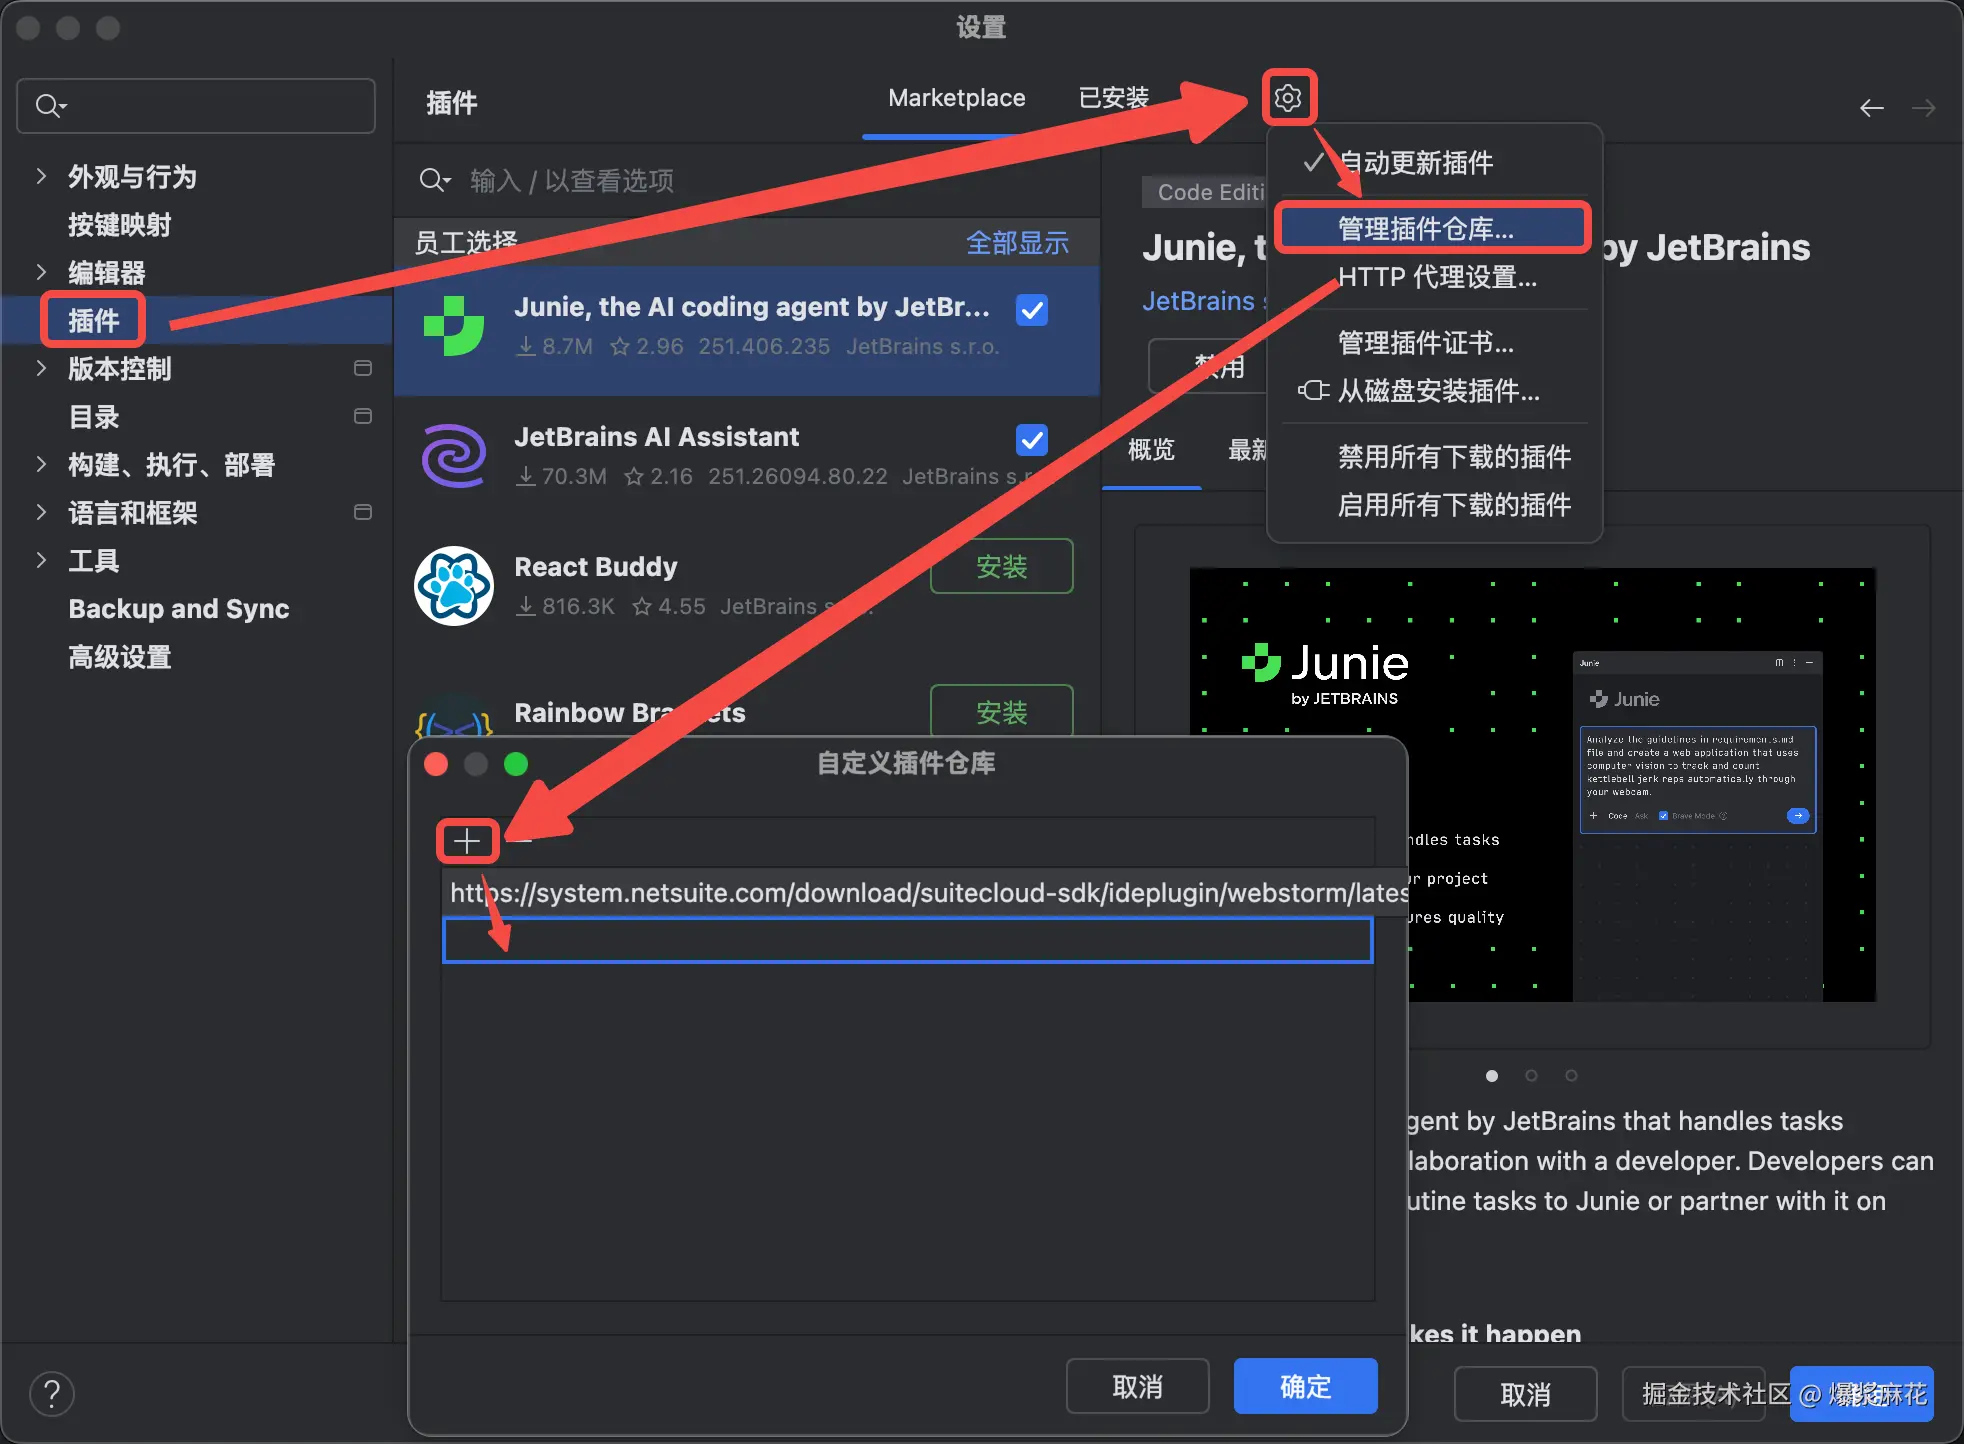
Task: Expand the 编辑器 settings section
Action: coord(41,273)
